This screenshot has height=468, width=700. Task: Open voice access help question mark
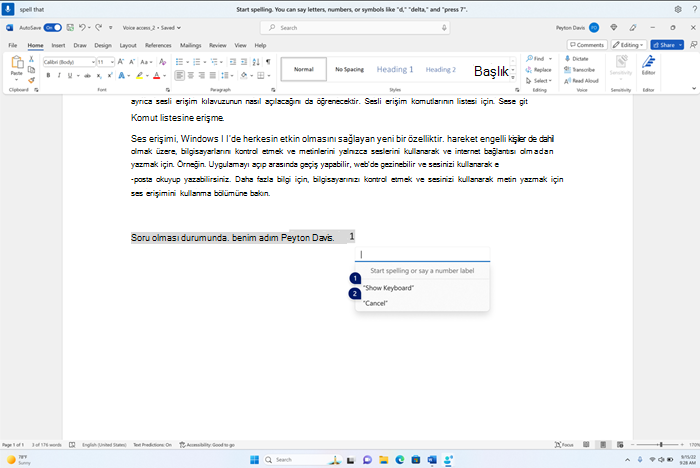pos(694,9)
